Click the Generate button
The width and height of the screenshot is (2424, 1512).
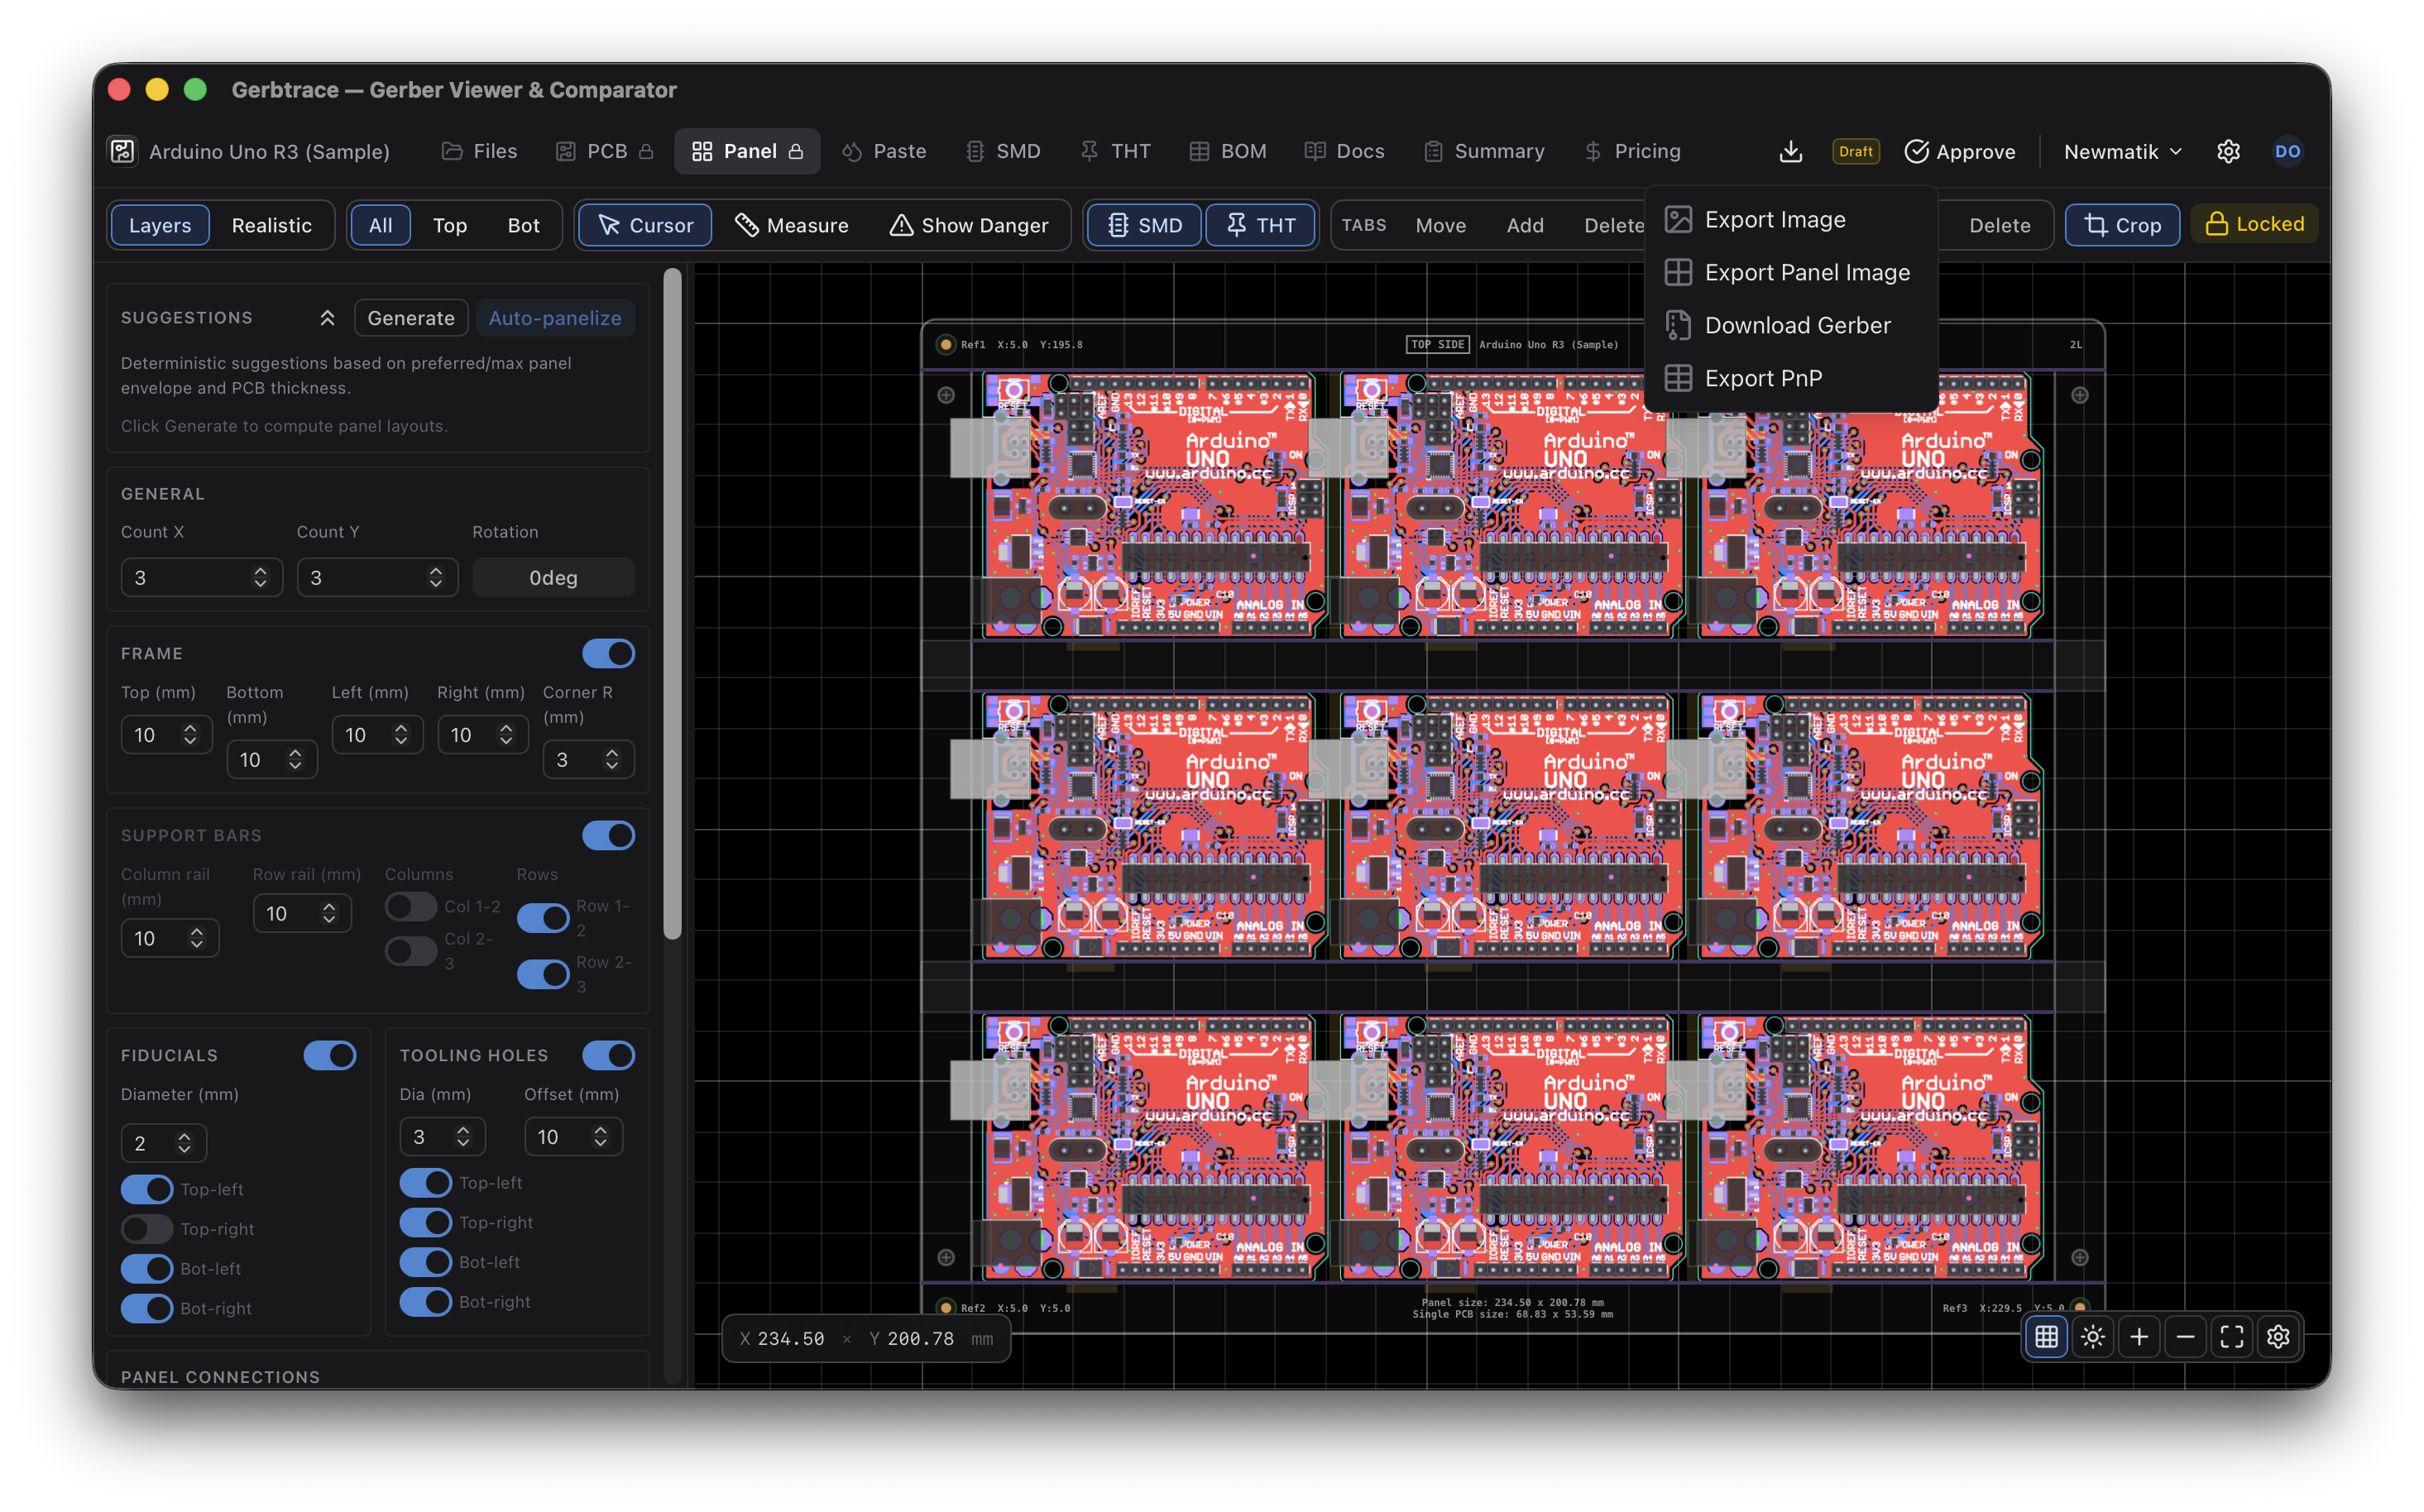tap(411, 318)
